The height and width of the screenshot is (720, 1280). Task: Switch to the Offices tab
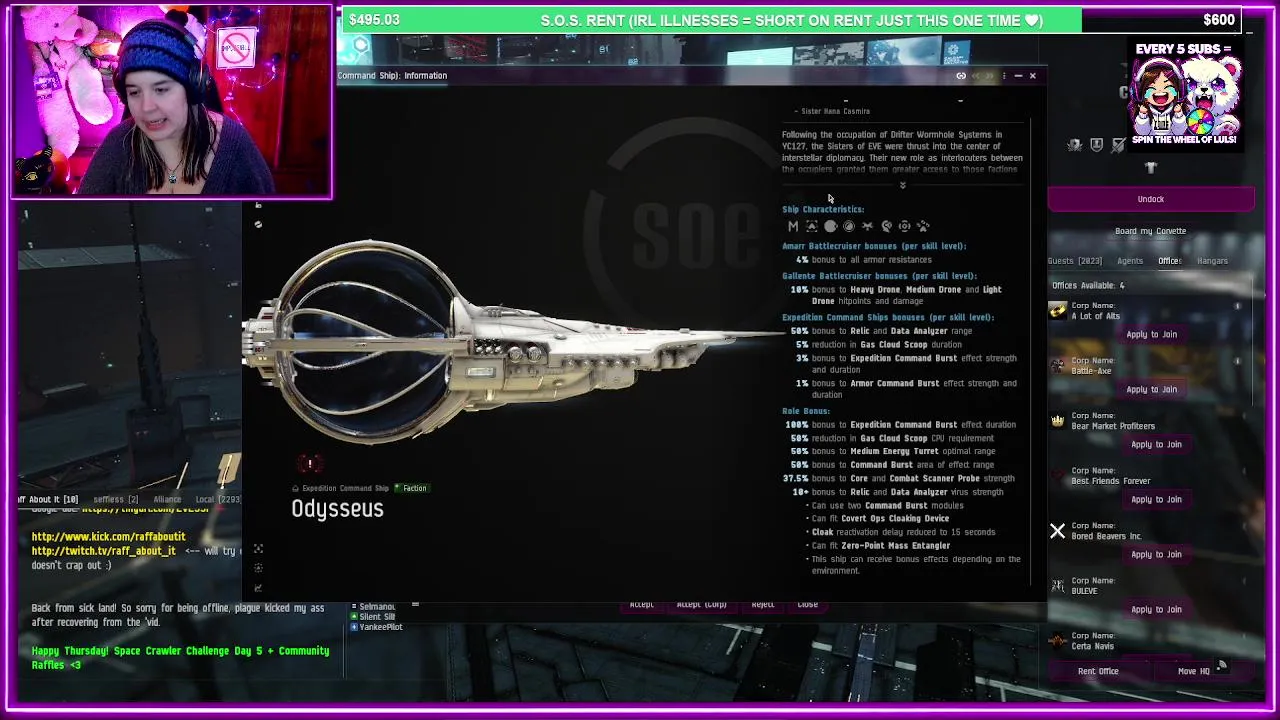[x=1169, y=261]
